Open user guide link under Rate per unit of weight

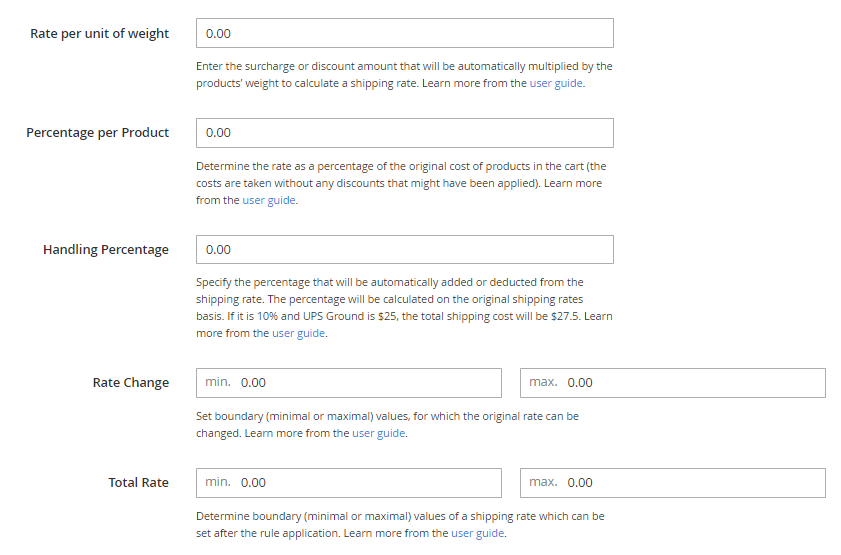pos(556,84)
